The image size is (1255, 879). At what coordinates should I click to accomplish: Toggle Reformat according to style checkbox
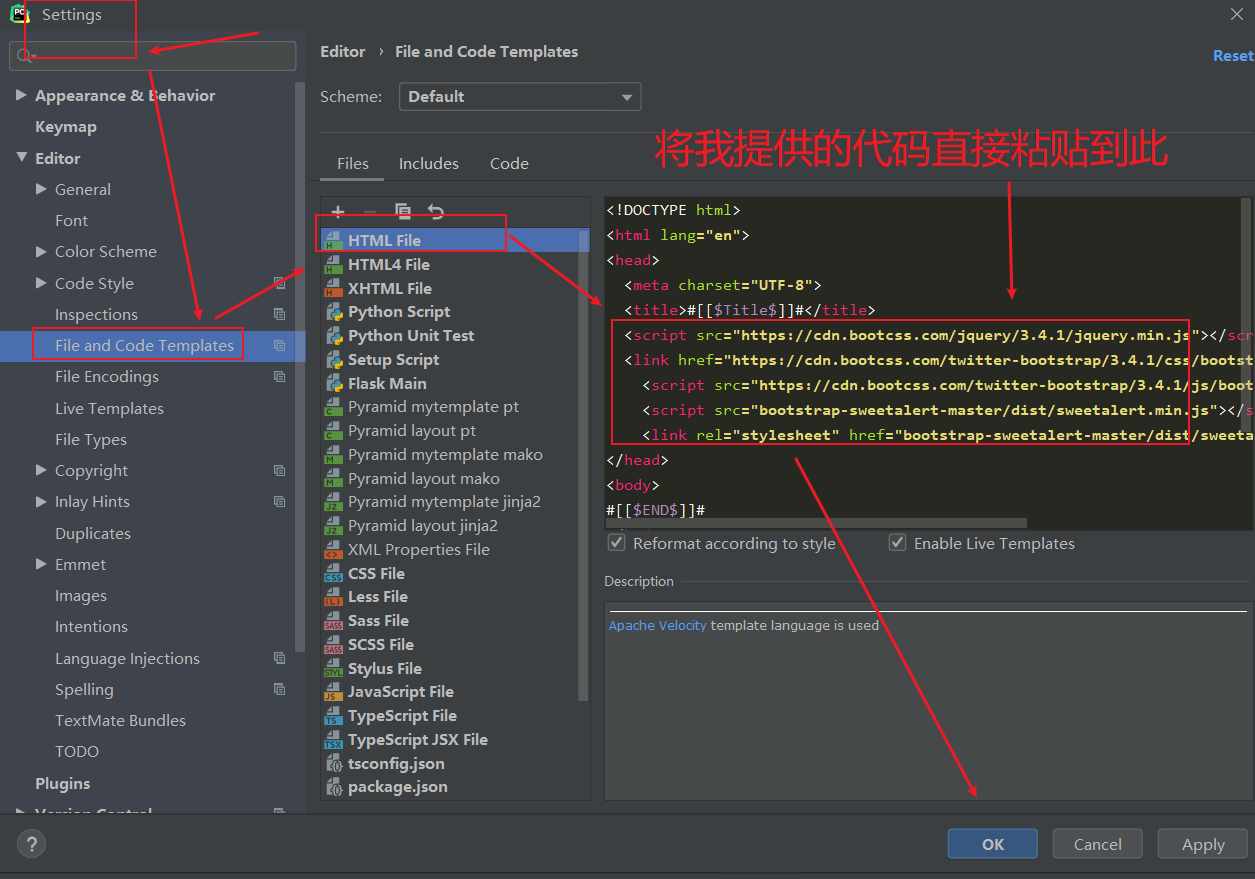point(617,543)
